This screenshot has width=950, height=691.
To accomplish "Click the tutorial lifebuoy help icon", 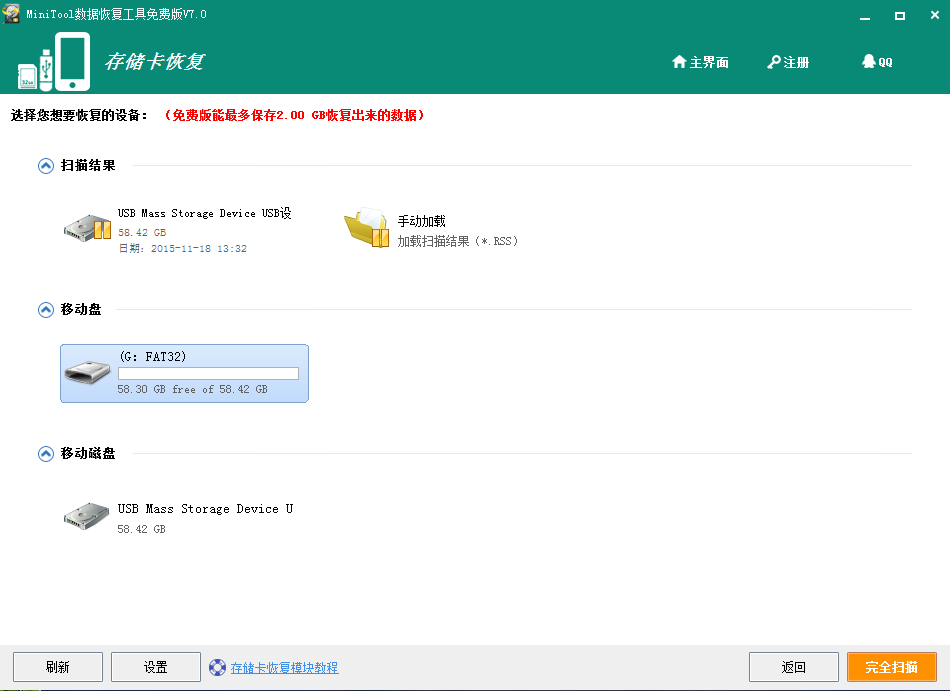I will (218, 667).
